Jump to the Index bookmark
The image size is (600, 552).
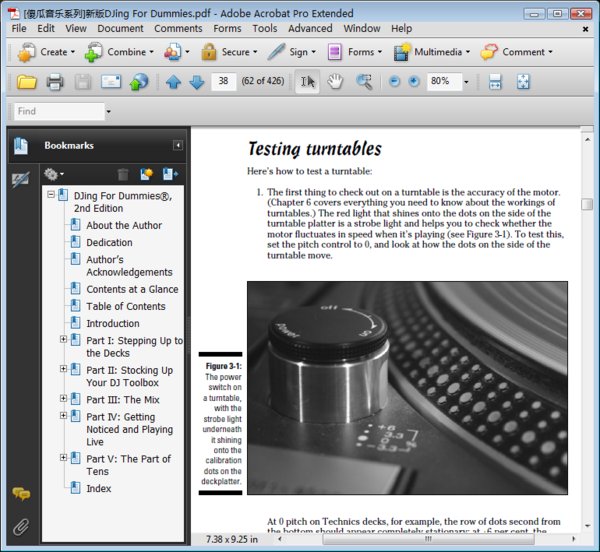click(x=99, y=488)
